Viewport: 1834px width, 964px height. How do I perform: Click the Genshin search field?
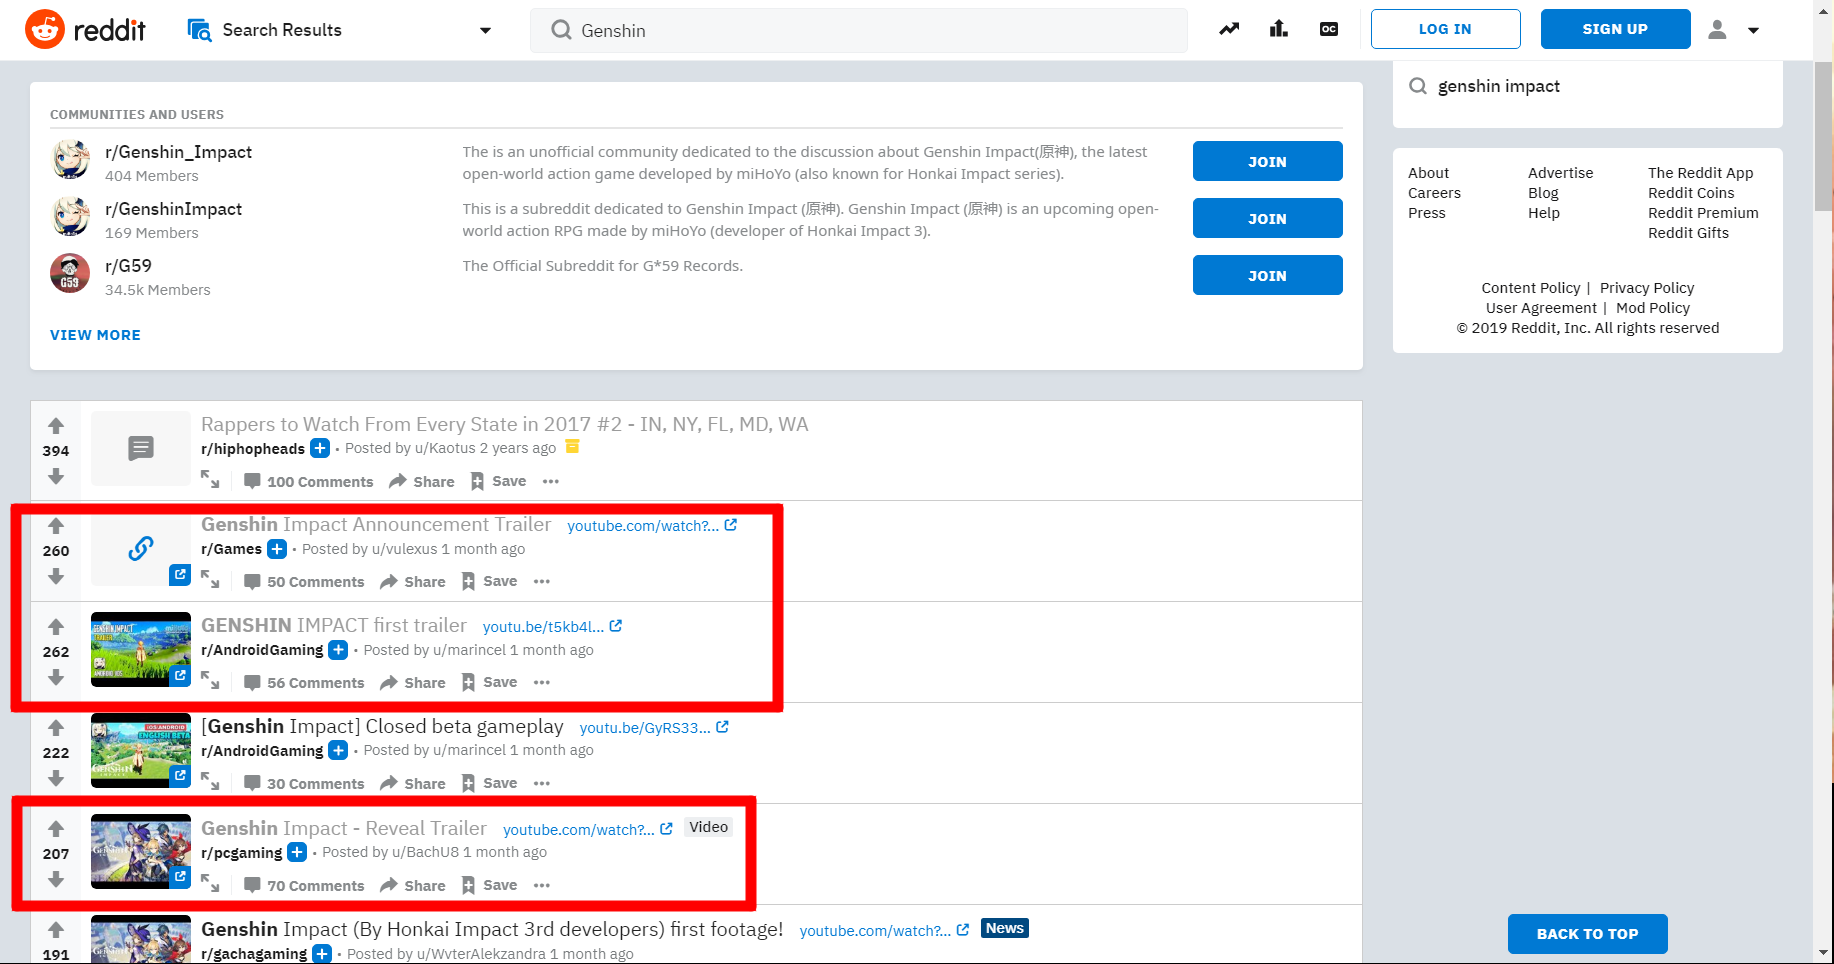[x=859, y=30]
